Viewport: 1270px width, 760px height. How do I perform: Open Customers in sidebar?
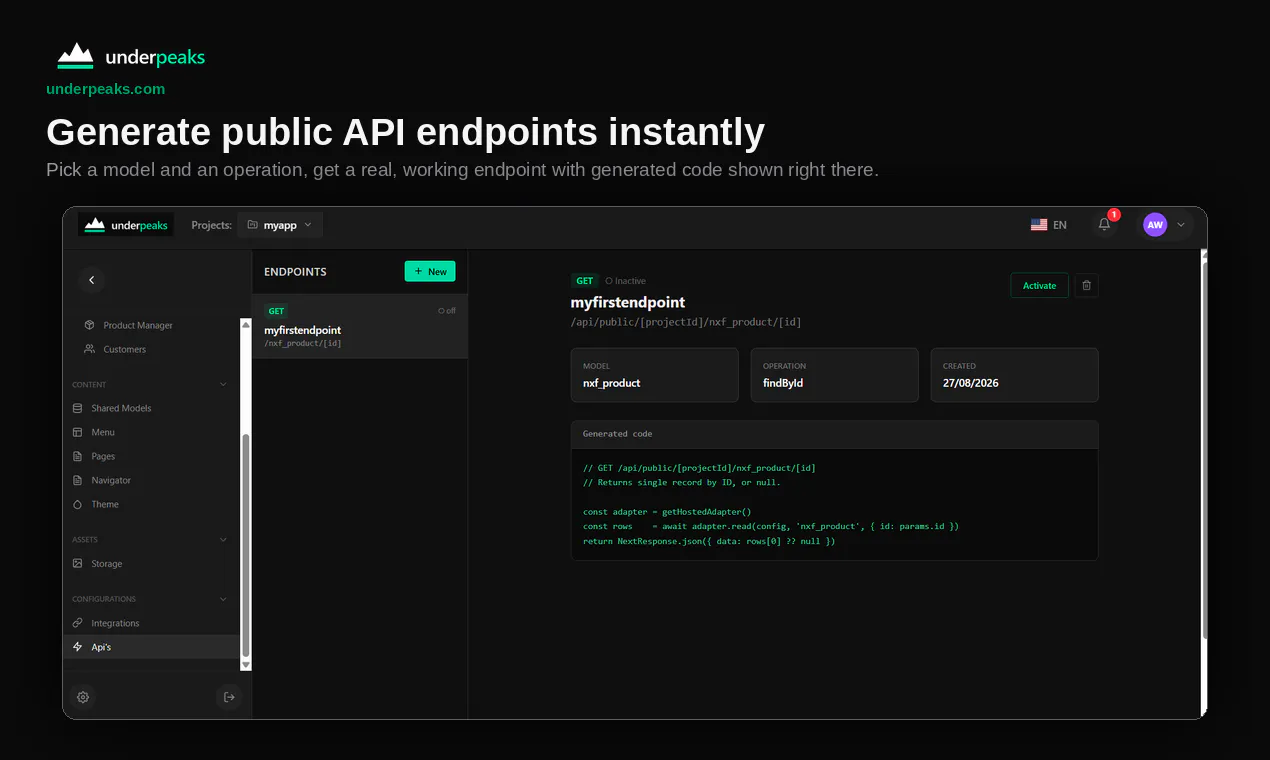tap(125, 349)
